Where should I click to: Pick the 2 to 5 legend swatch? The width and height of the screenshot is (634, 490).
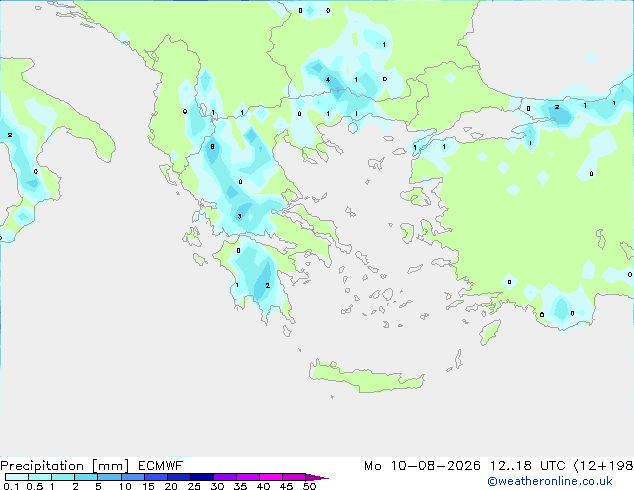coord(86,477)
